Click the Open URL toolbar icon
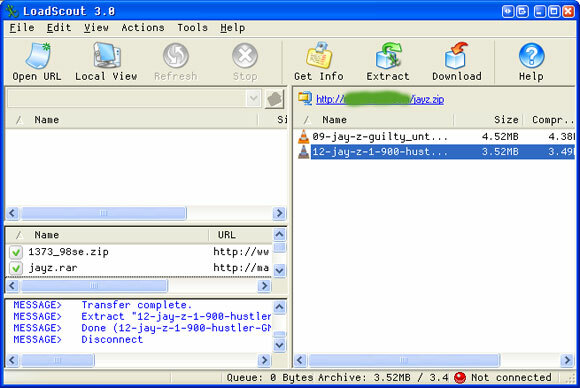This screenshot has height=388, width=580. [37, 62]
